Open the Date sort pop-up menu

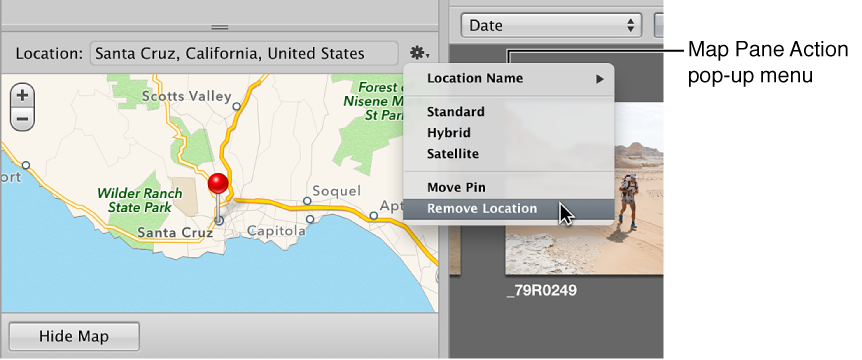point(551,25)
